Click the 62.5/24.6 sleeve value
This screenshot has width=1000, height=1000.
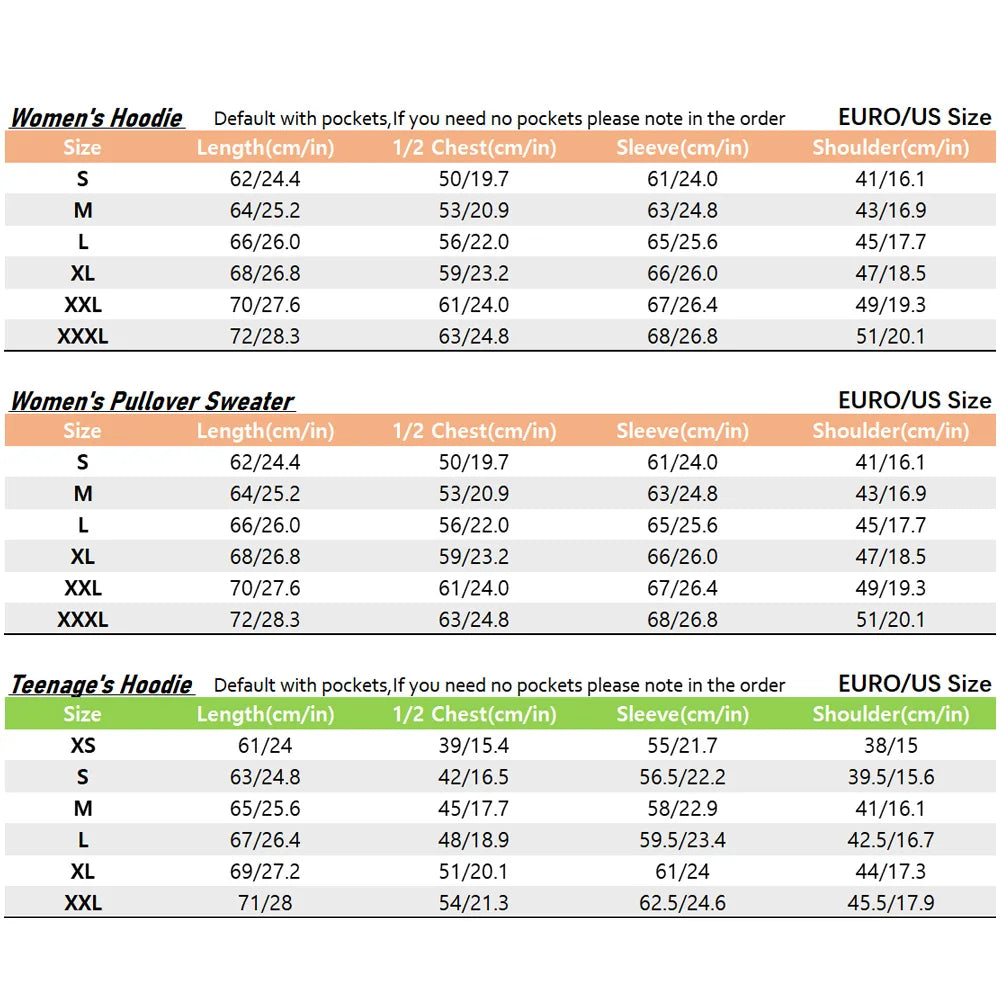pyautogui.click(x=682, y=903)
